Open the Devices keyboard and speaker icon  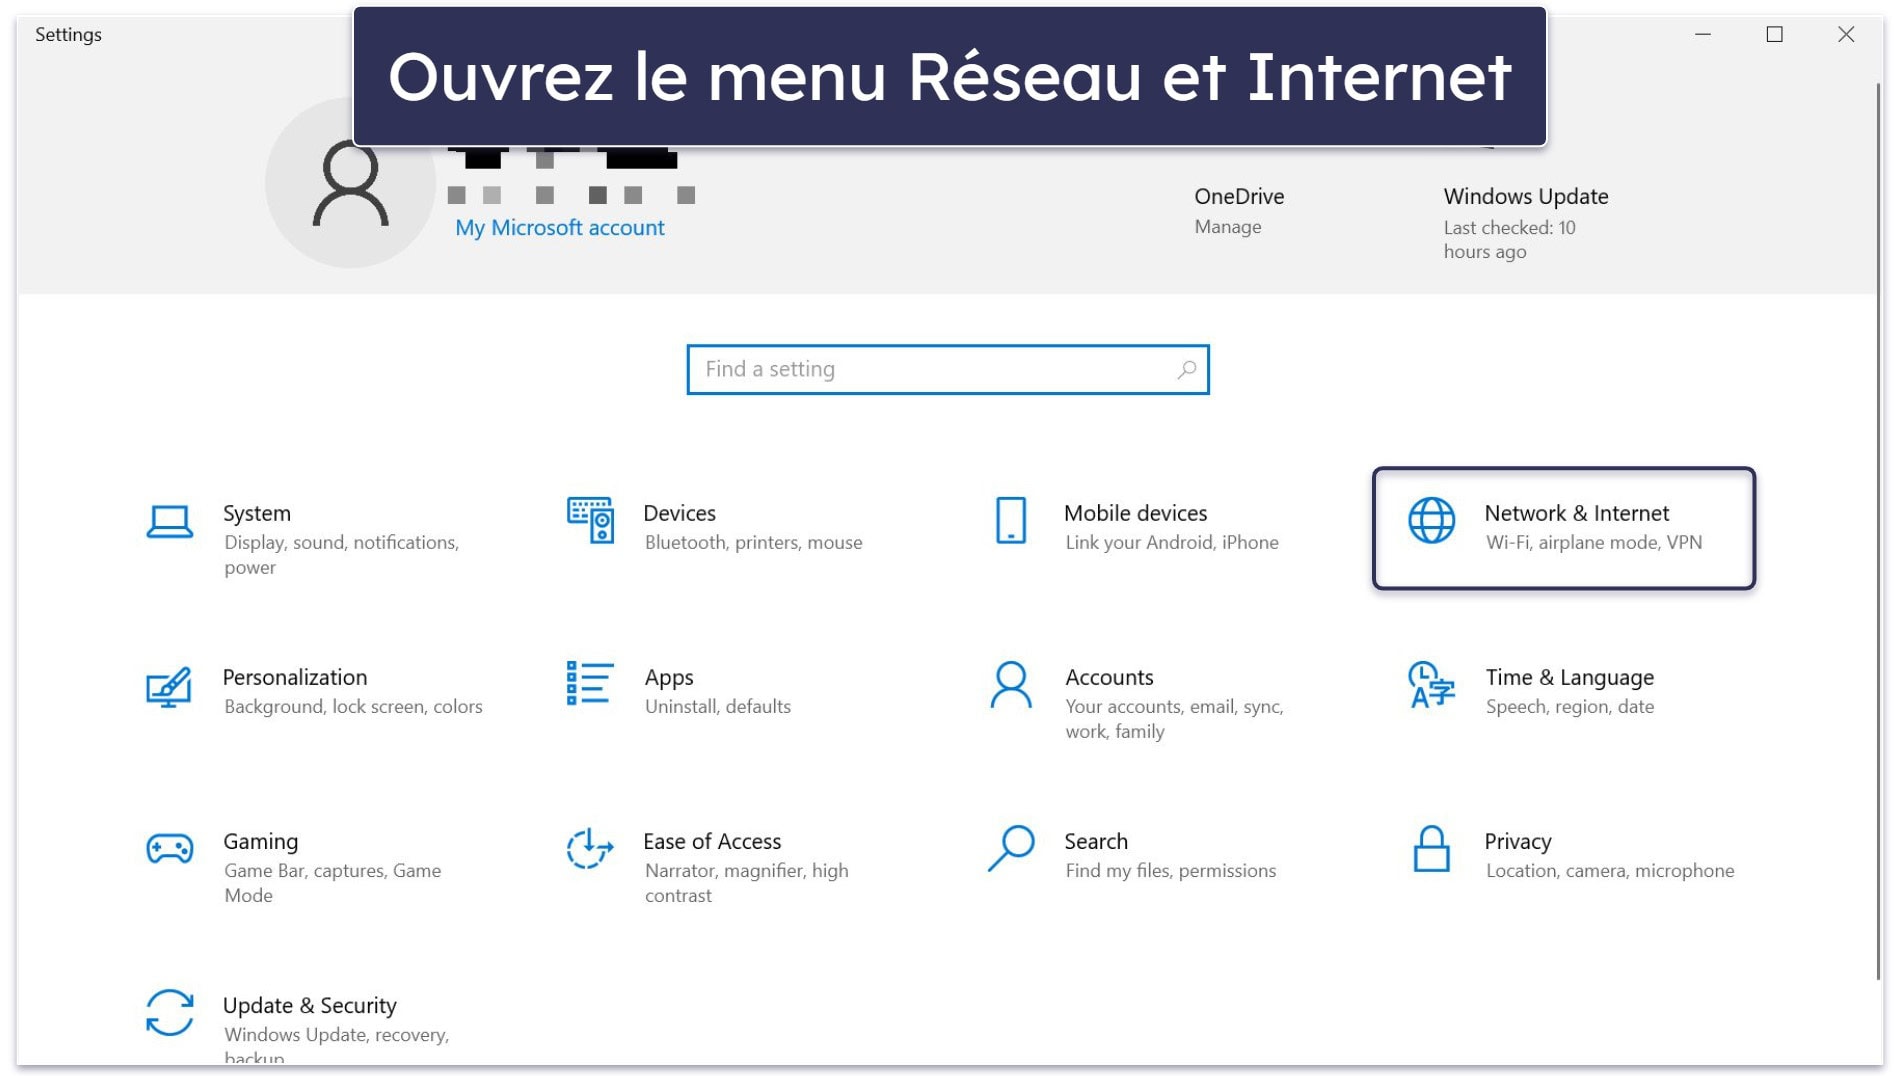click(590, 520)
